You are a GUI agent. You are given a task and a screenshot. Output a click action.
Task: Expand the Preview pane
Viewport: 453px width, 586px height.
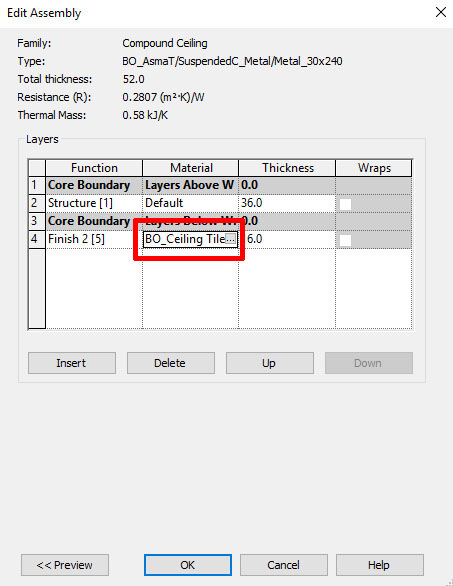(x=65, y=565)
